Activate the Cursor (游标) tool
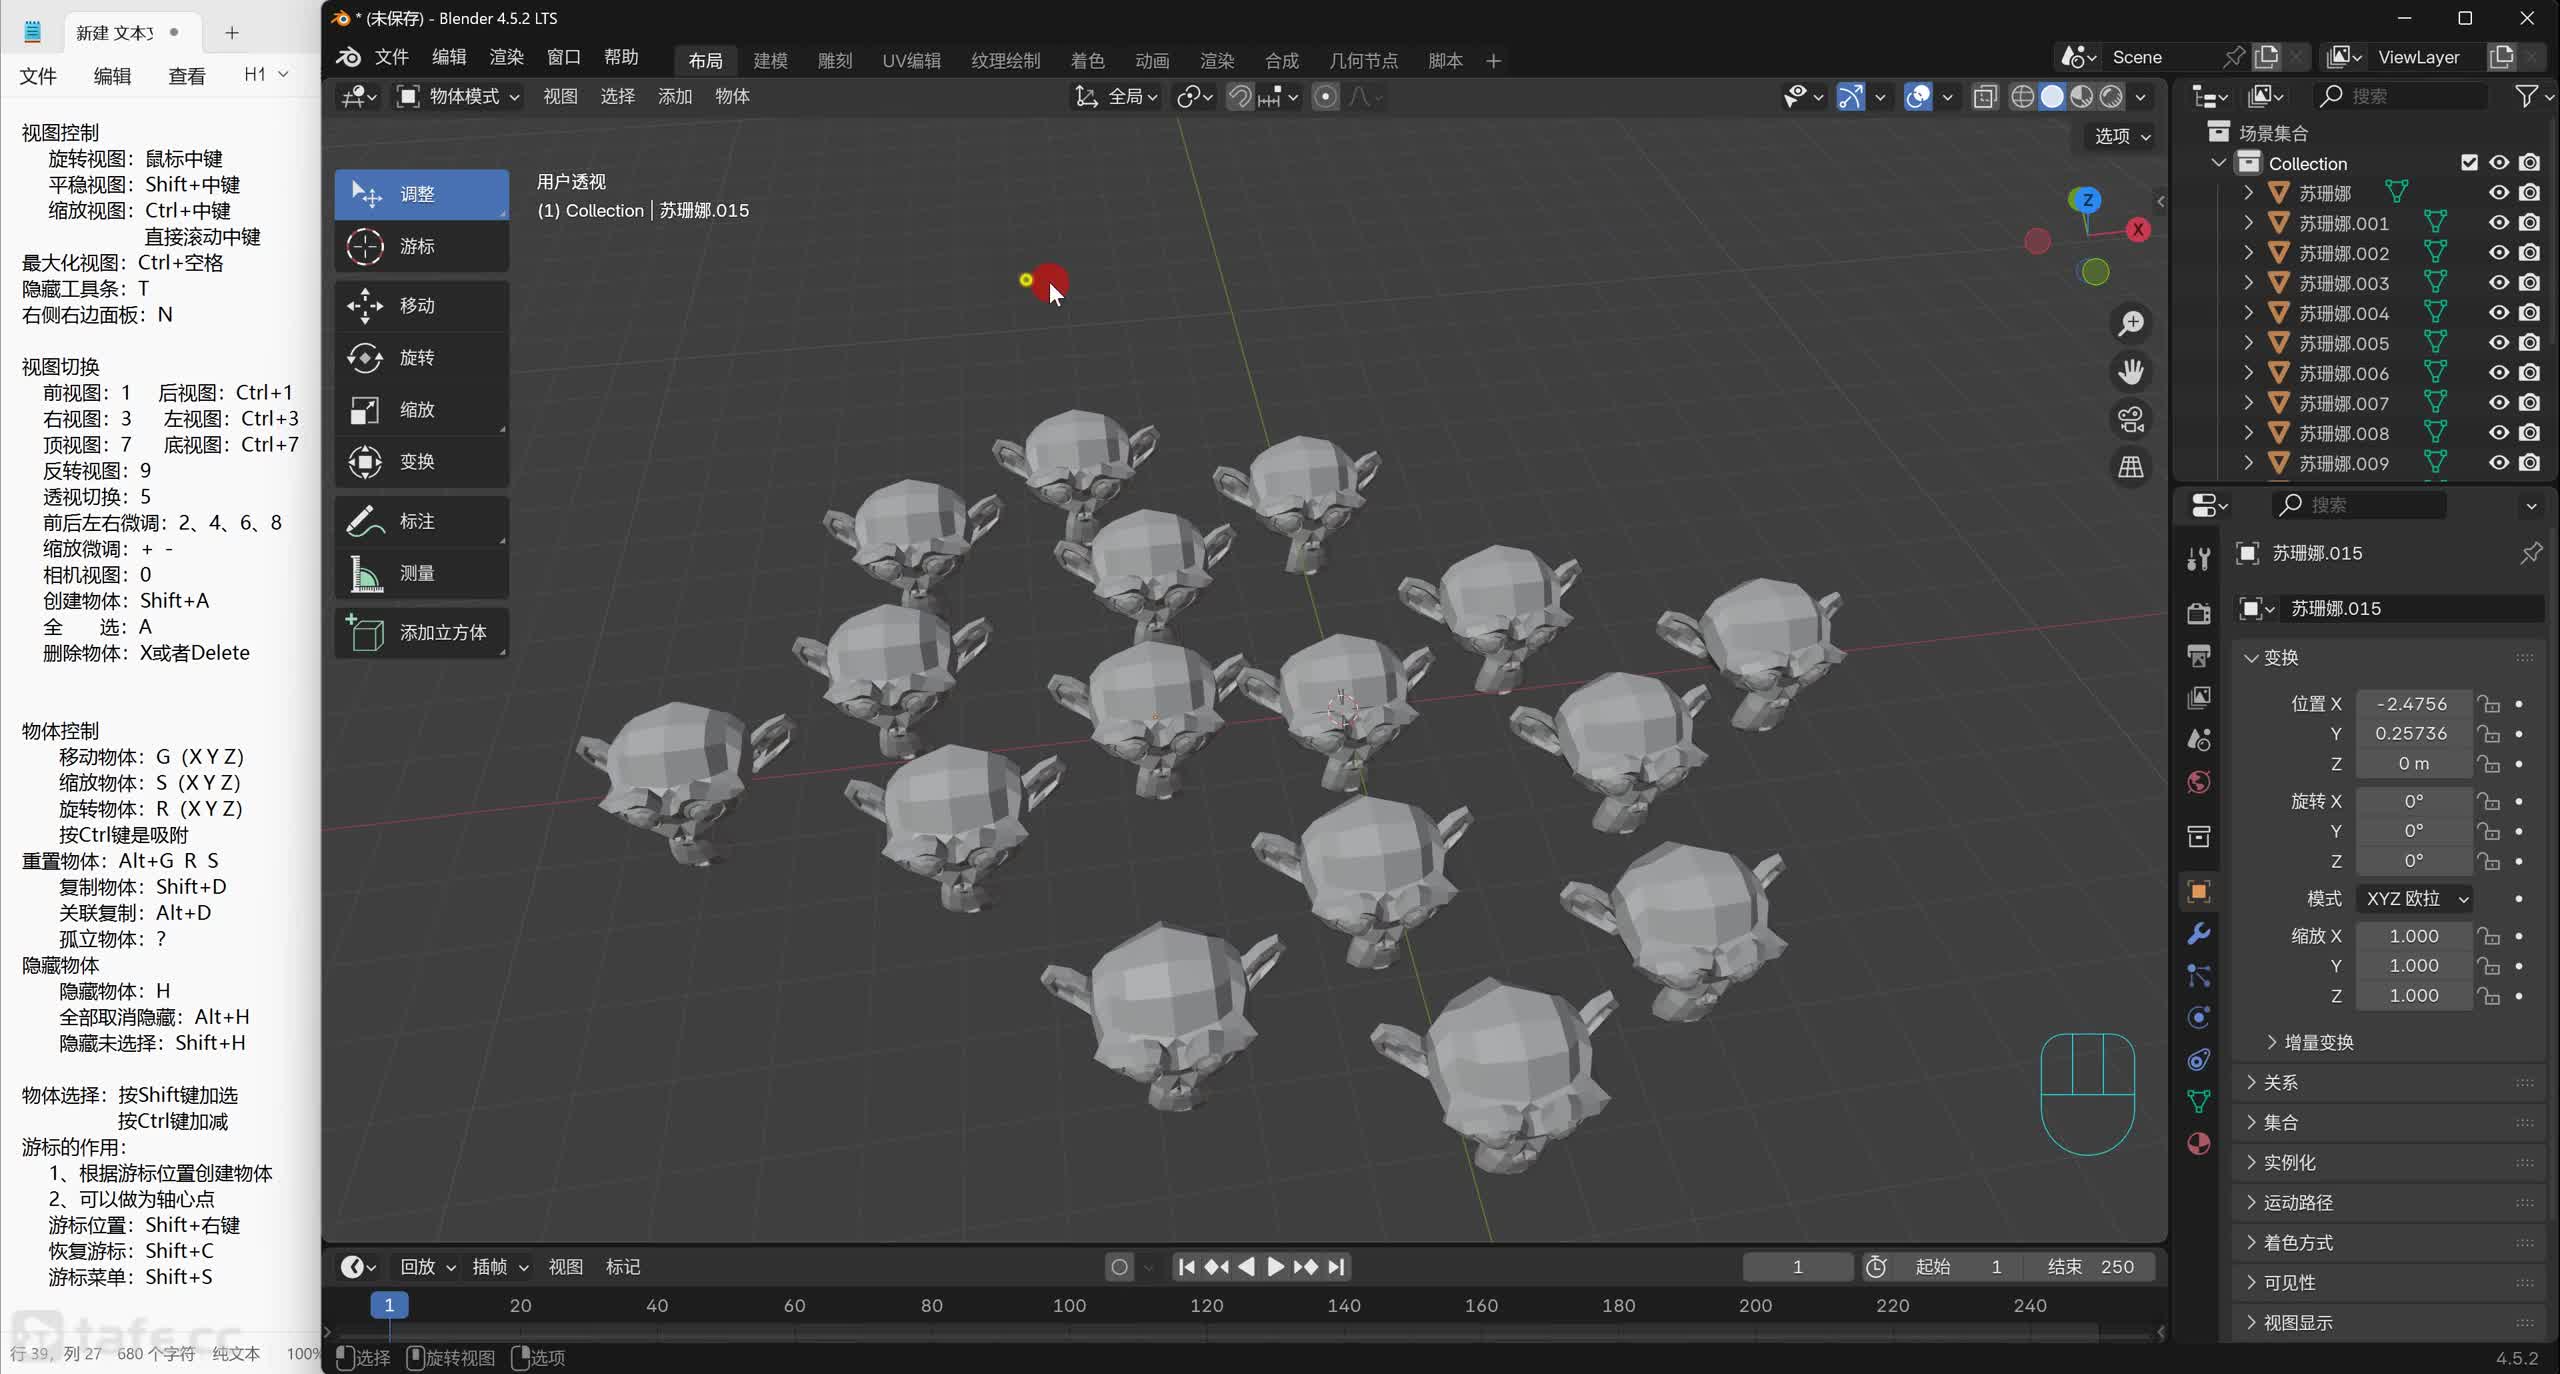The height and width of the screenshot is (1374, 2560). (x=420, y=246)
